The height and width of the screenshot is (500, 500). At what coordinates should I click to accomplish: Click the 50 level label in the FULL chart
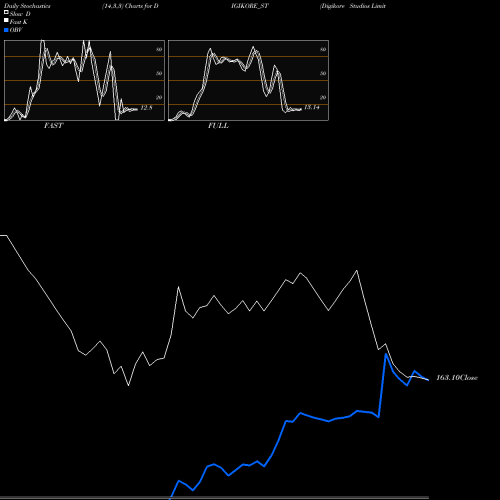pos(323,73)
